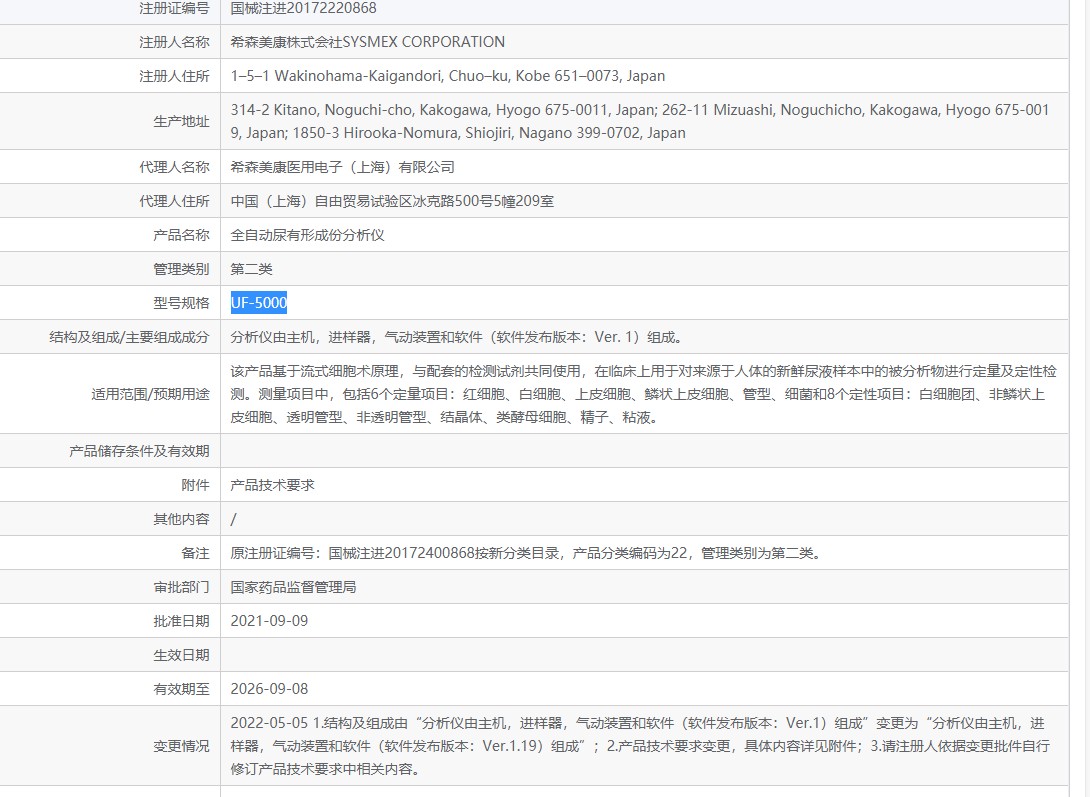Click the highlighted UF-5000 model text

click(x=257, y=302)
